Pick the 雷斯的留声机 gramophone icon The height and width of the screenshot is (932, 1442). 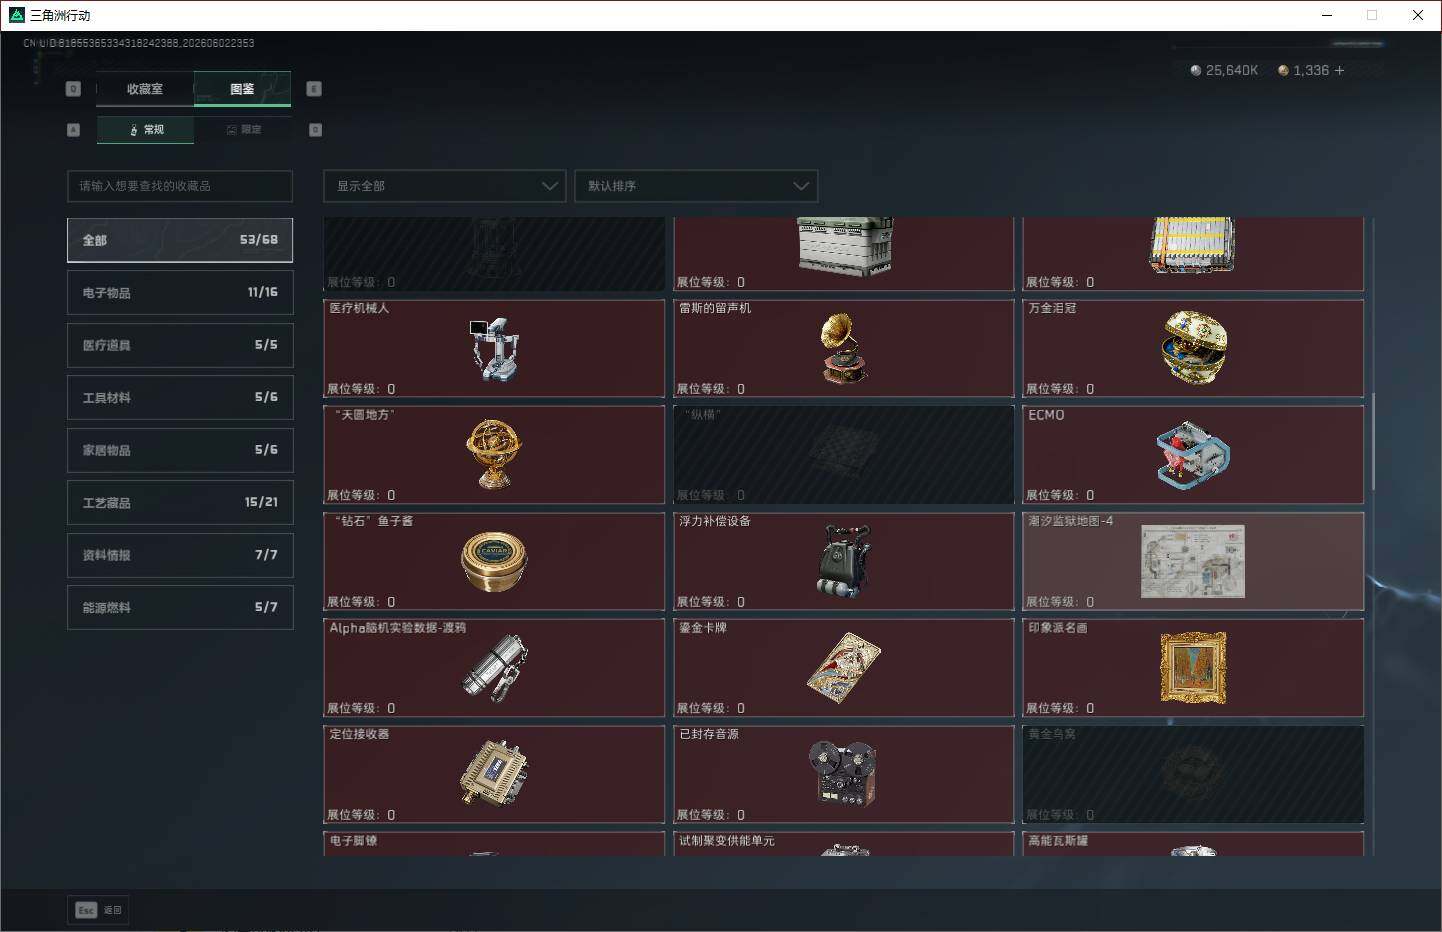click(x=843, y=349)
